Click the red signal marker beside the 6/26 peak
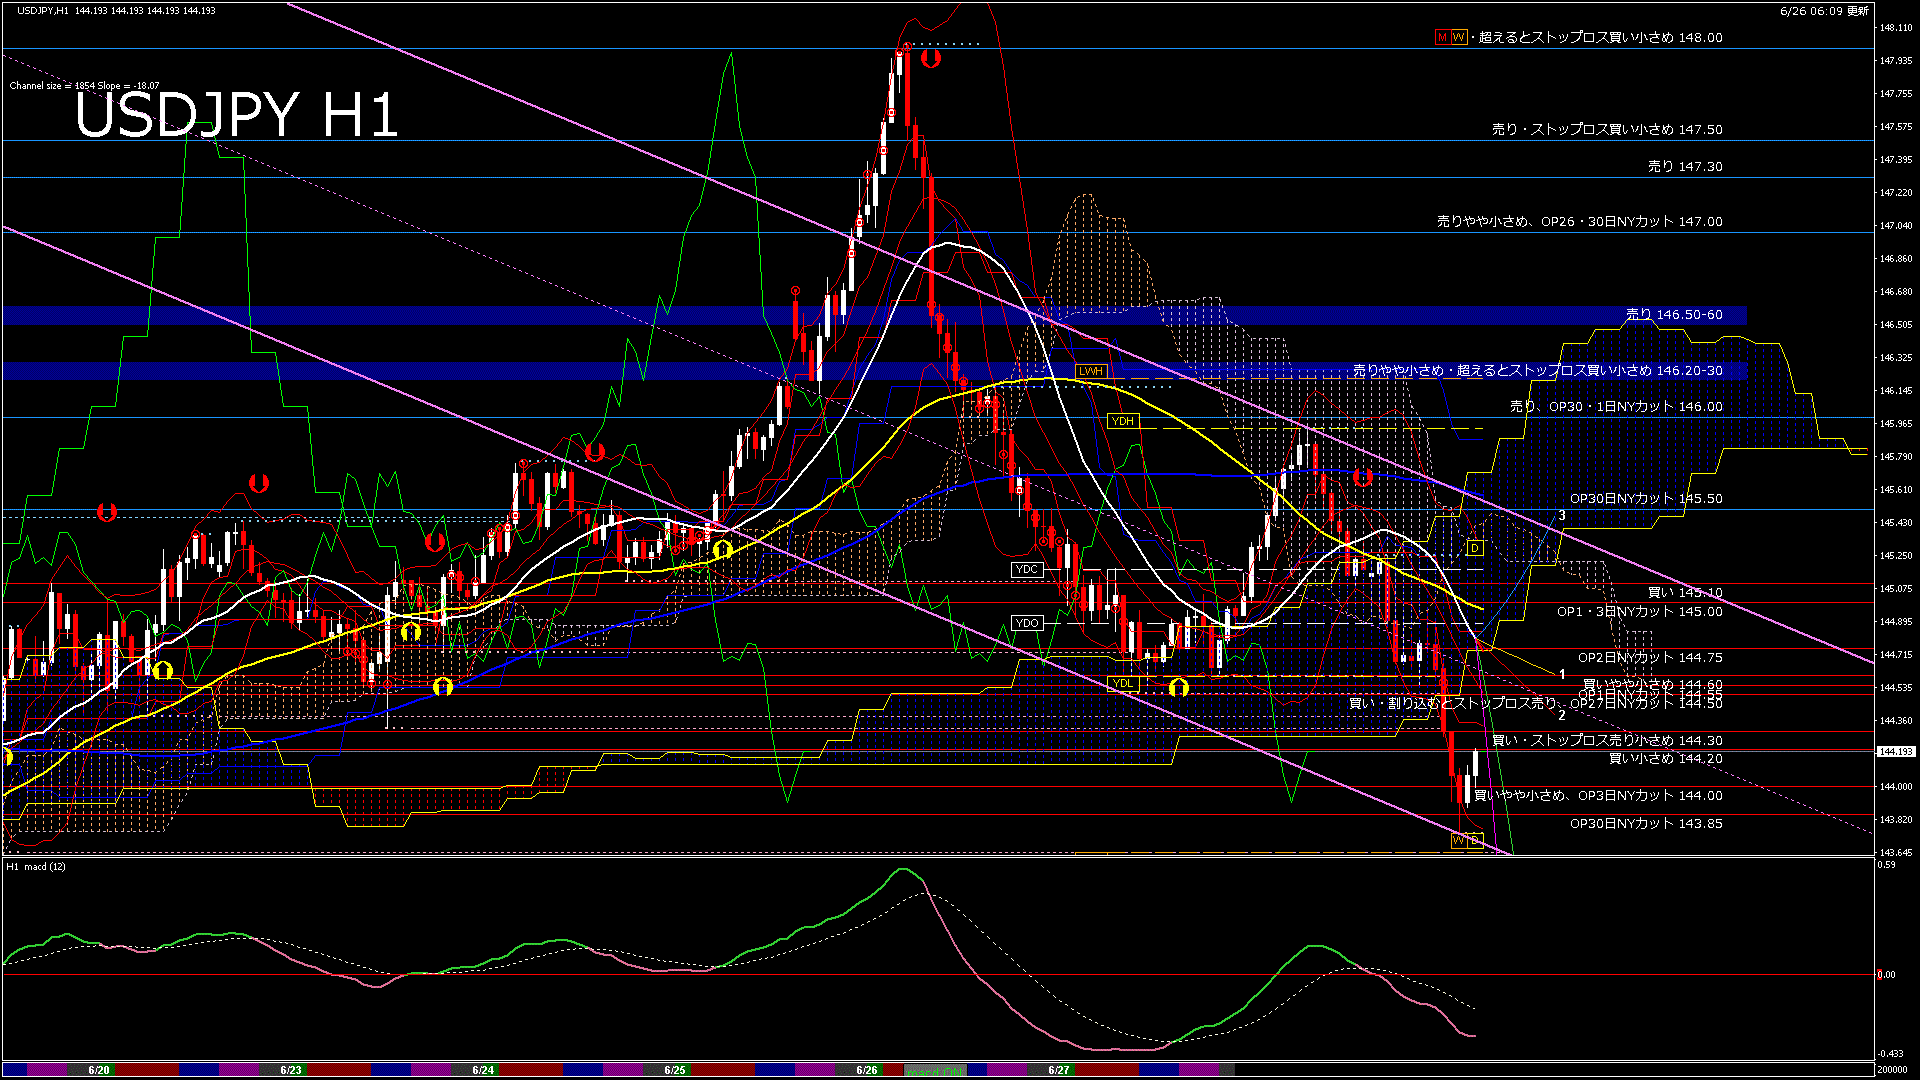 [931, 58]
